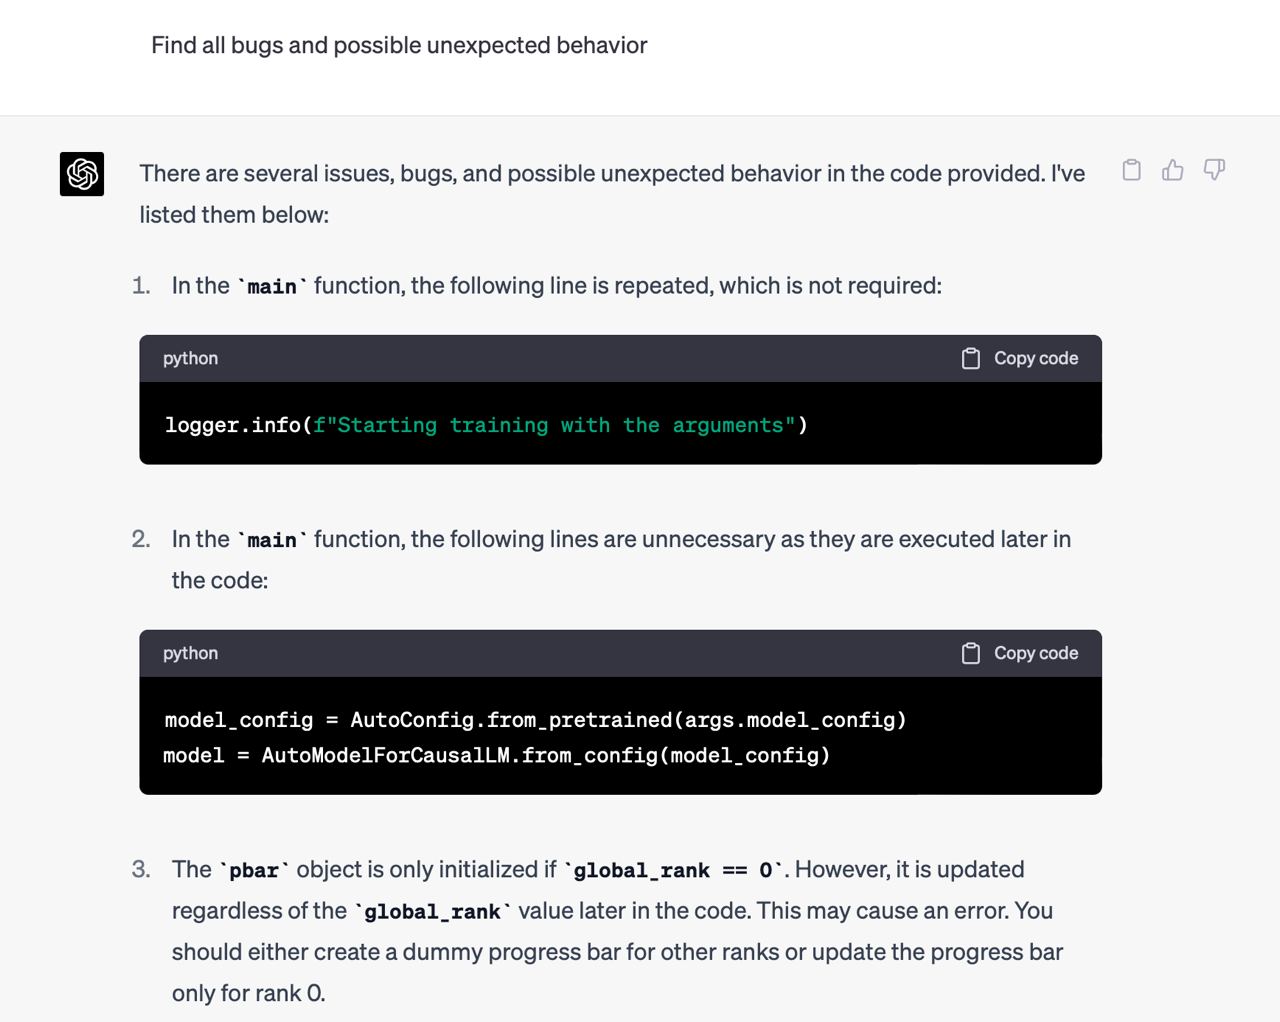Mark the response with thumbs down
The height and width of the screenshot is (1022, 1280).
(1214, 170)
